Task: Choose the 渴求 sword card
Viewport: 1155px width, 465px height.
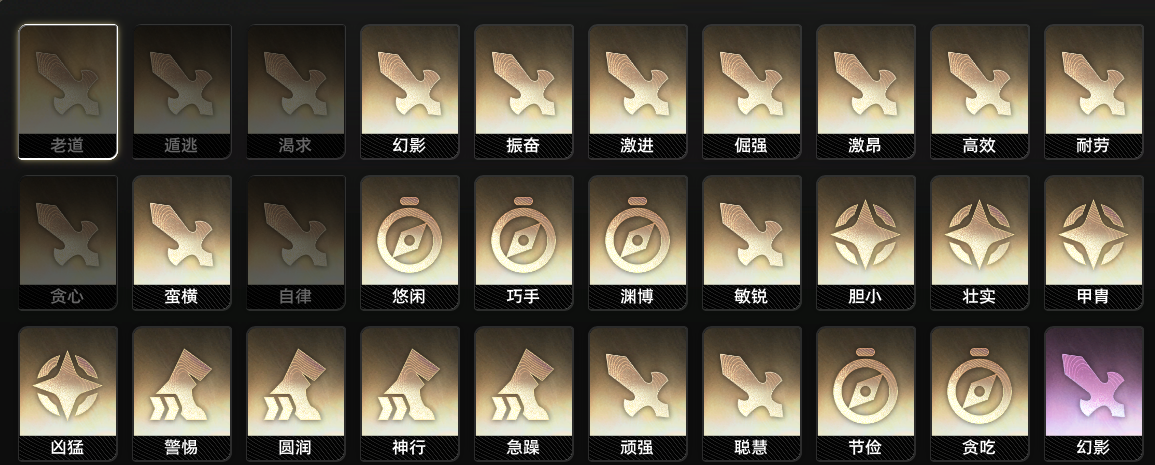Action: (296, 91)
